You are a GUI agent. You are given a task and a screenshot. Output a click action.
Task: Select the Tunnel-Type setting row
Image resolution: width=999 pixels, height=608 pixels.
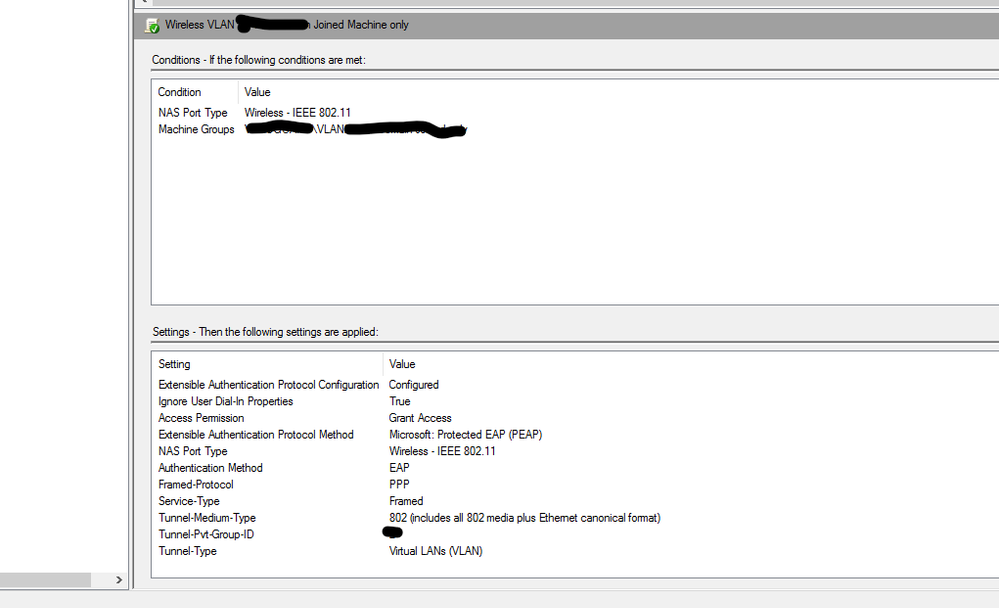(187, 551)
